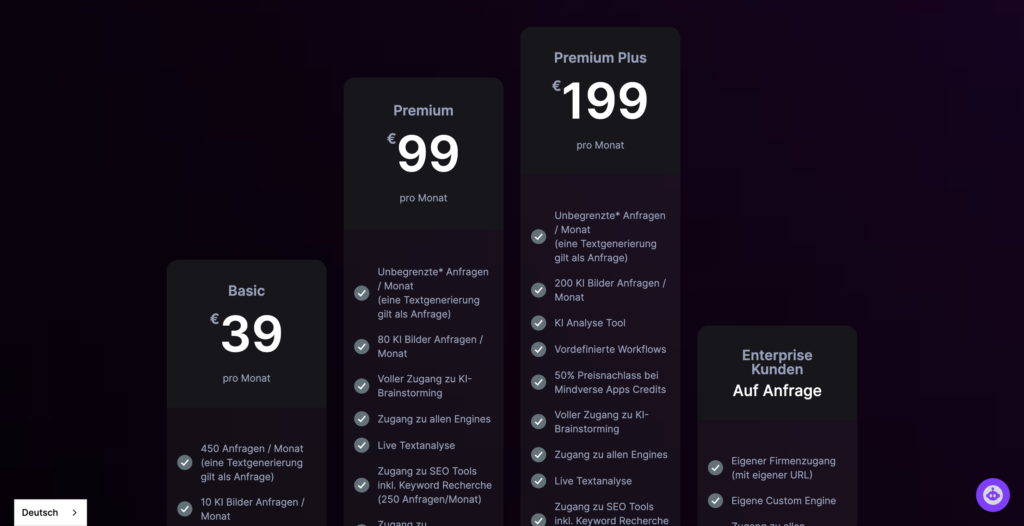1024x526 pixels.
Task: Click the Enterprise Kunden card title
Action: pos(777,362)
